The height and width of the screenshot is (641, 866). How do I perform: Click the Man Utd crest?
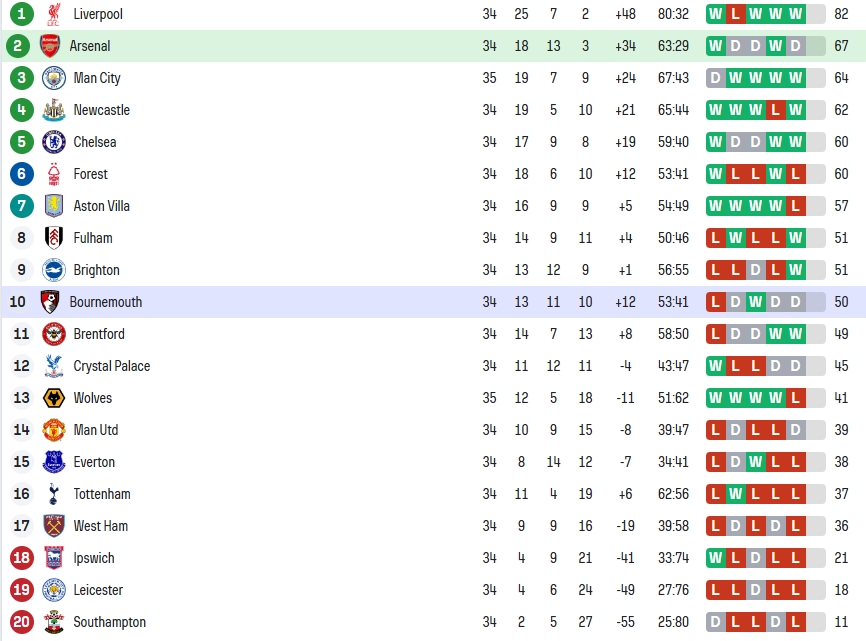pos(54,430)
